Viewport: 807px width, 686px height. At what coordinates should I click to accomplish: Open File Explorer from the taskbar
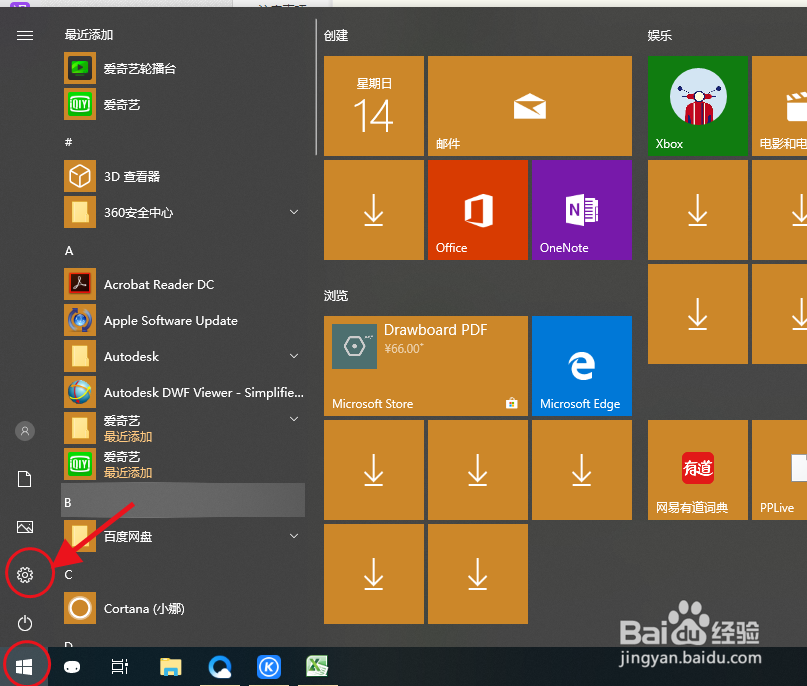[170, 666]
